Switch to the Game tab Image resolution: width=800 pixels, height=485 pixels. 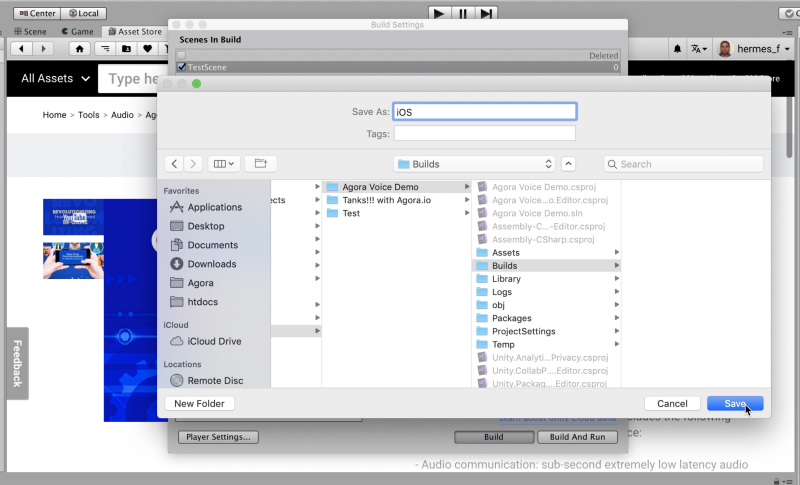[x=78, y=32]
